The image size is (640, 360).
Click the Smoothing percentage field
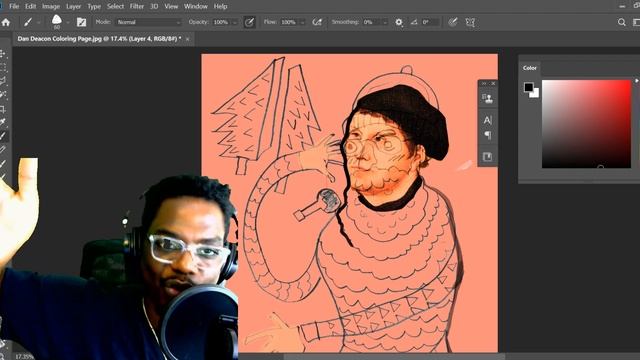[371, 22]
